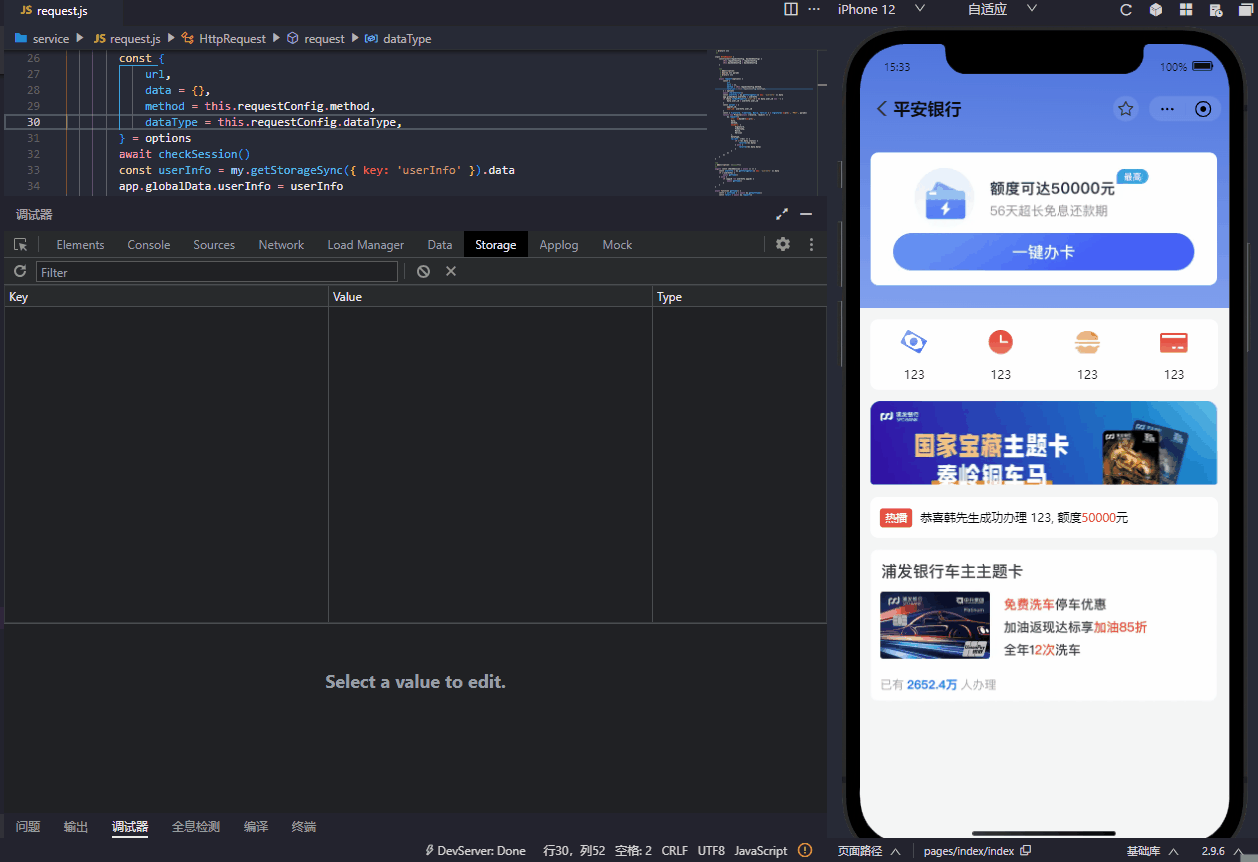Click inside the storage Filter input field

216,271
